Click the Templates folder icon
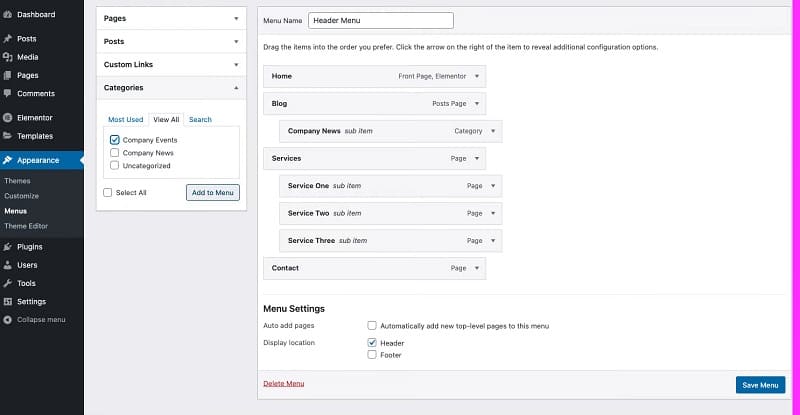The image size is (800, 415). tap(7, 136)
